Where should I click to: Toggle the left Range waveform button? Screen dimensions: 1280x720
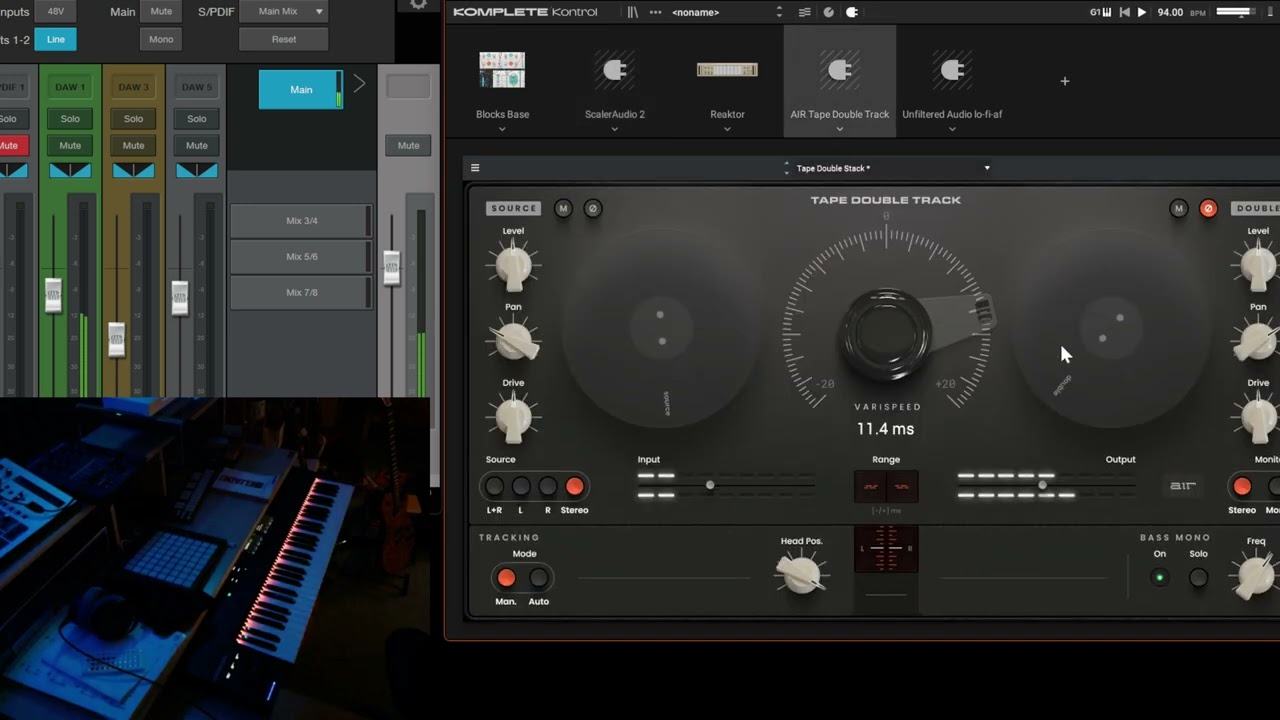tap(870, 486)
